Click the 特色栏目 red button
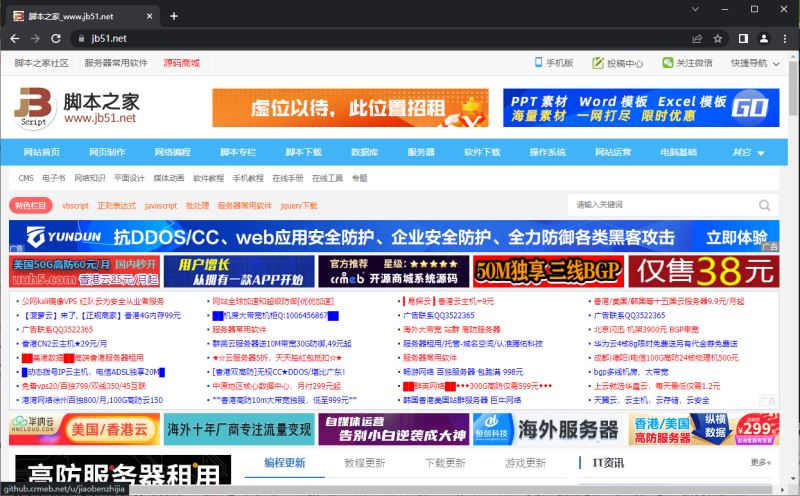800x496 pixels. [31, 206]
